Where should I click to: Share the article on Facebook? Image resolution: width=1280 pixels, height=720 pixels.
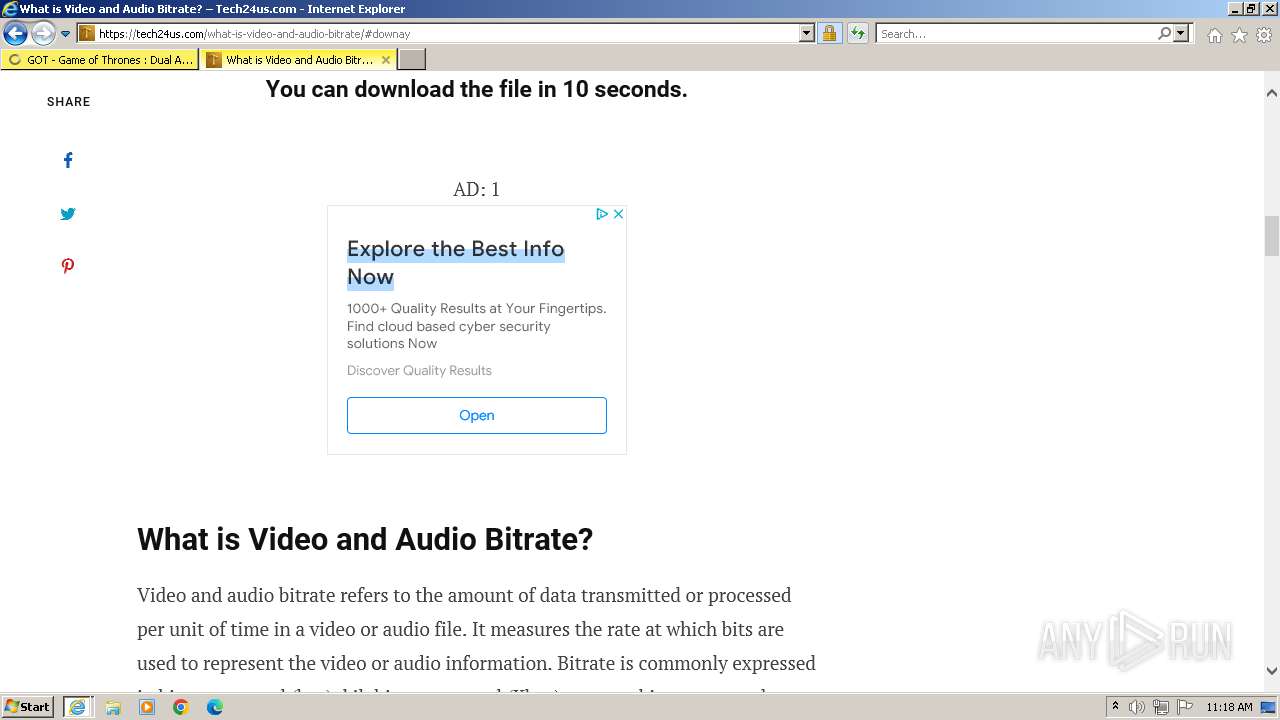pos(68,160)
